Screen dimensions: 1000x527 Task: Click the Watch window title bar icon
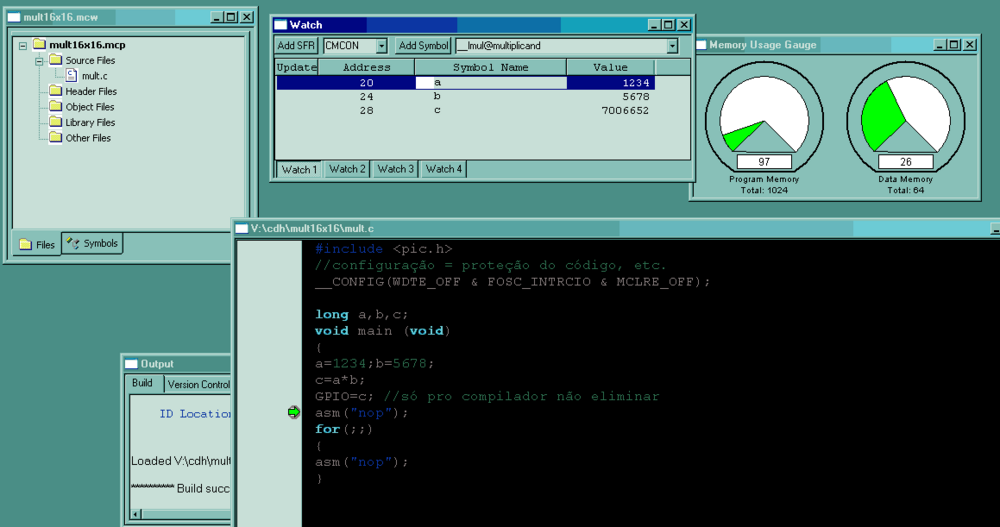click(x=281, y=25)
